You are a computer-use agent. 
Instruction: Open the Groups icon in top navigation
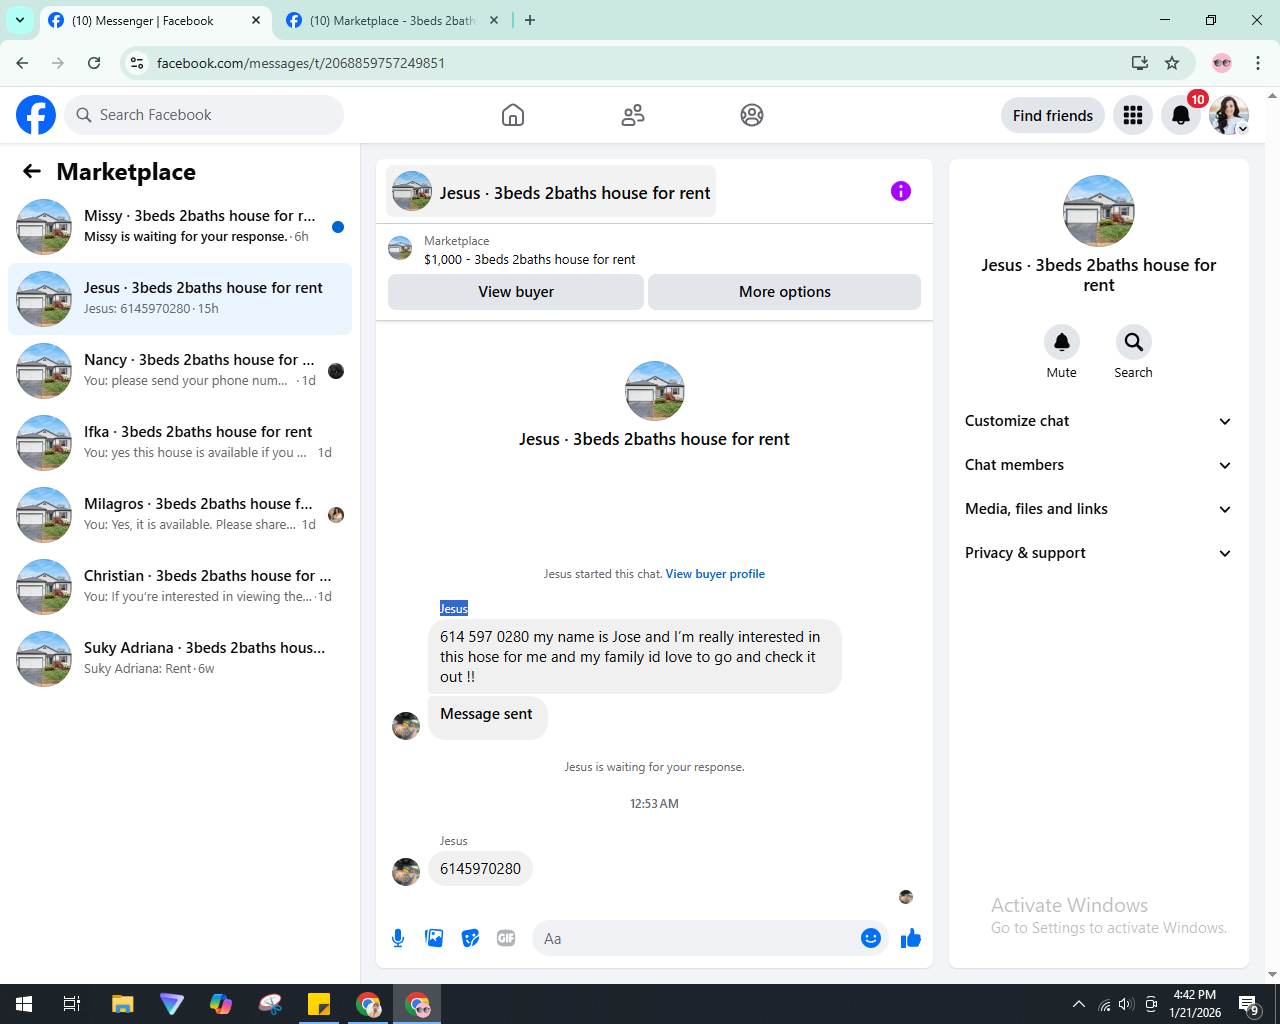[752, 115]
